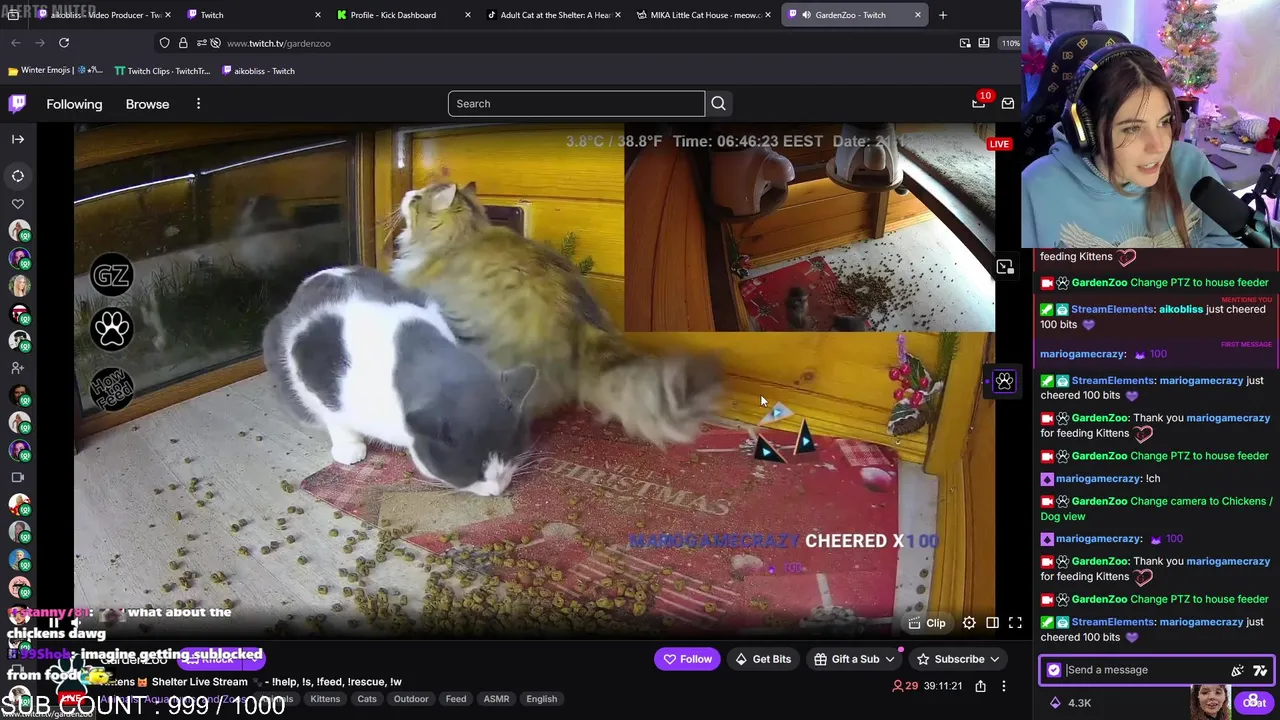Focus the Twitch Search field

pos(576,103)
